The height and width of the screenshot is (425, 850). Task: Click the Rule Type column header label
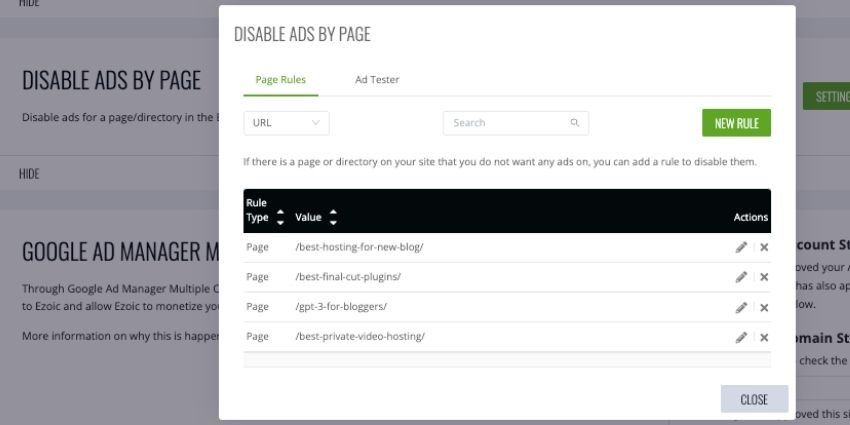257,210
